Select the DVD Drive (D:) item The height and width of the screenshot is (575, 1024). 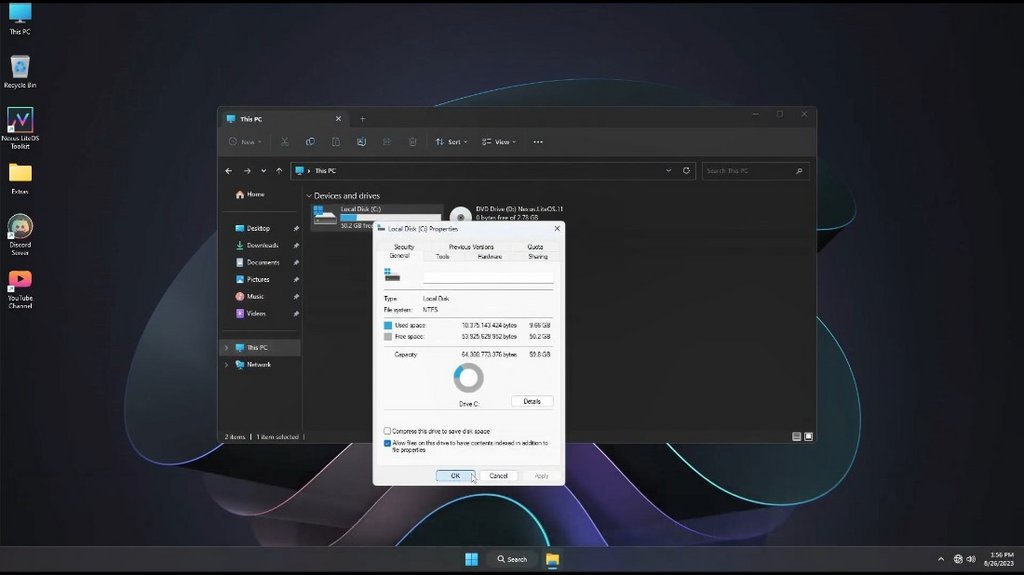507,214
